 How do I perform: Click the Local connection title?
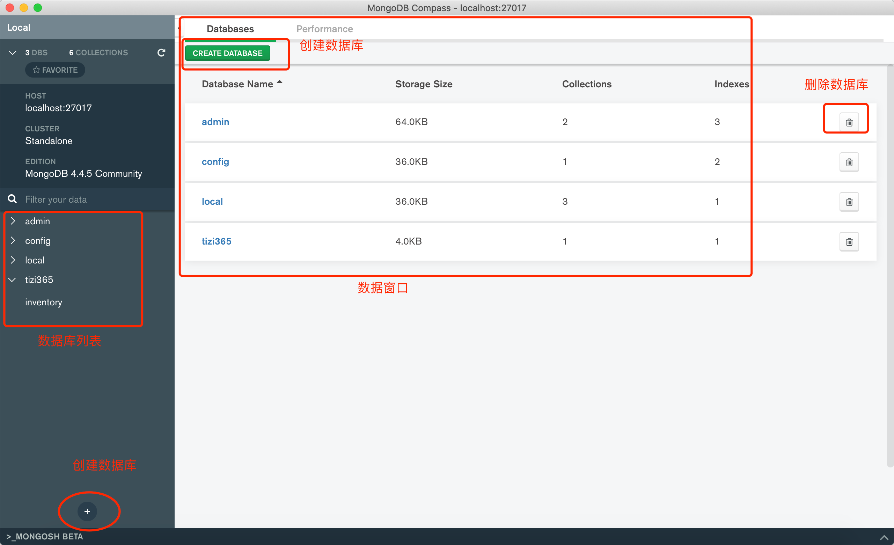19,27
